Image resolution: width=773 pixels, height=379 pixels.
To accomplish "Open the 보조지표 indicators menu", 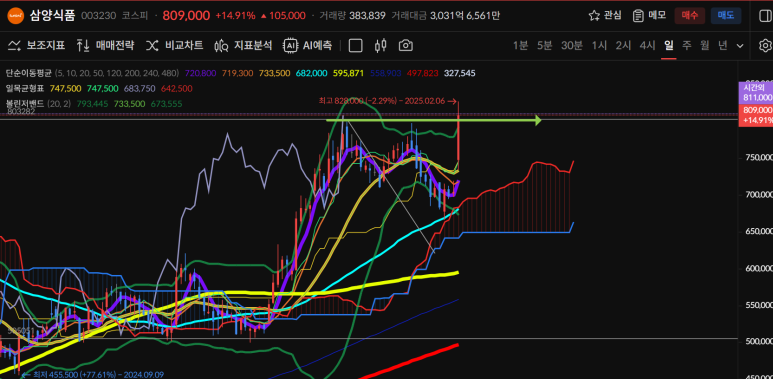I will point(36,46).
